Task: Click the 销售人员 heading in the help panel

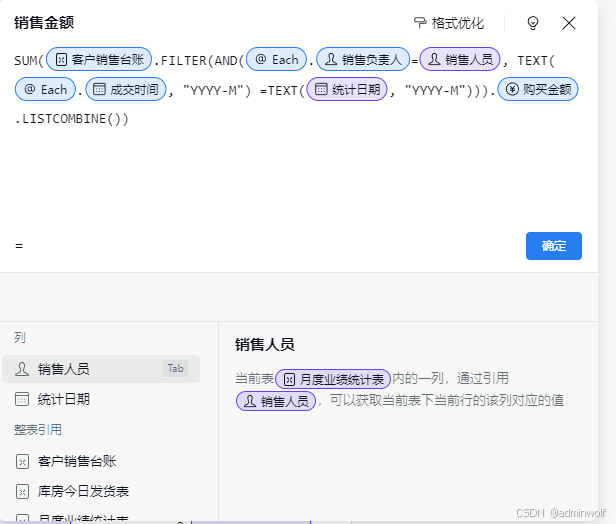Action: (x=265, y=344)
